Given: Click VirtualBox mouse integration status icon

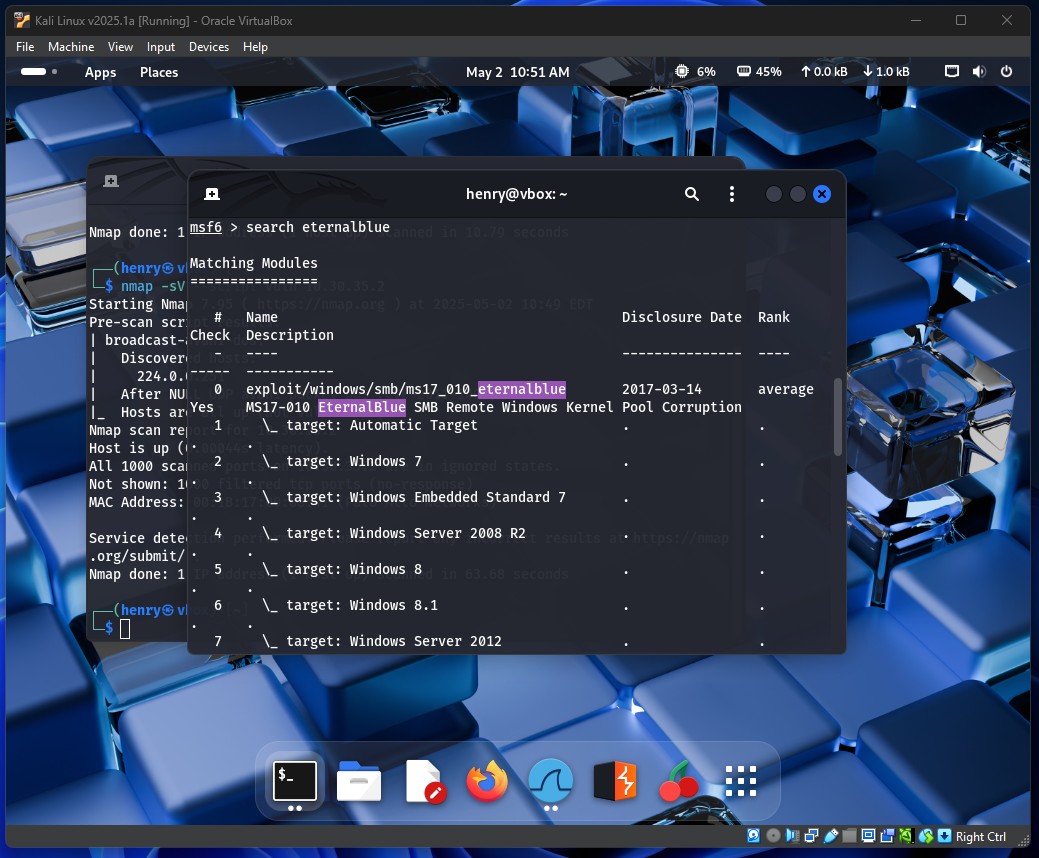Looking at the screenshot, I should click(x=926, y=835).
